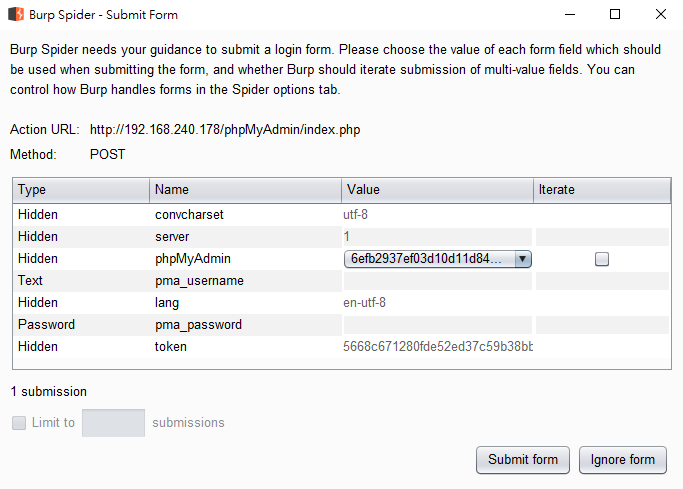Viewport: 683px width, 489px height.
Task: Maximize the Submit Form window
Action: point(615,15)
